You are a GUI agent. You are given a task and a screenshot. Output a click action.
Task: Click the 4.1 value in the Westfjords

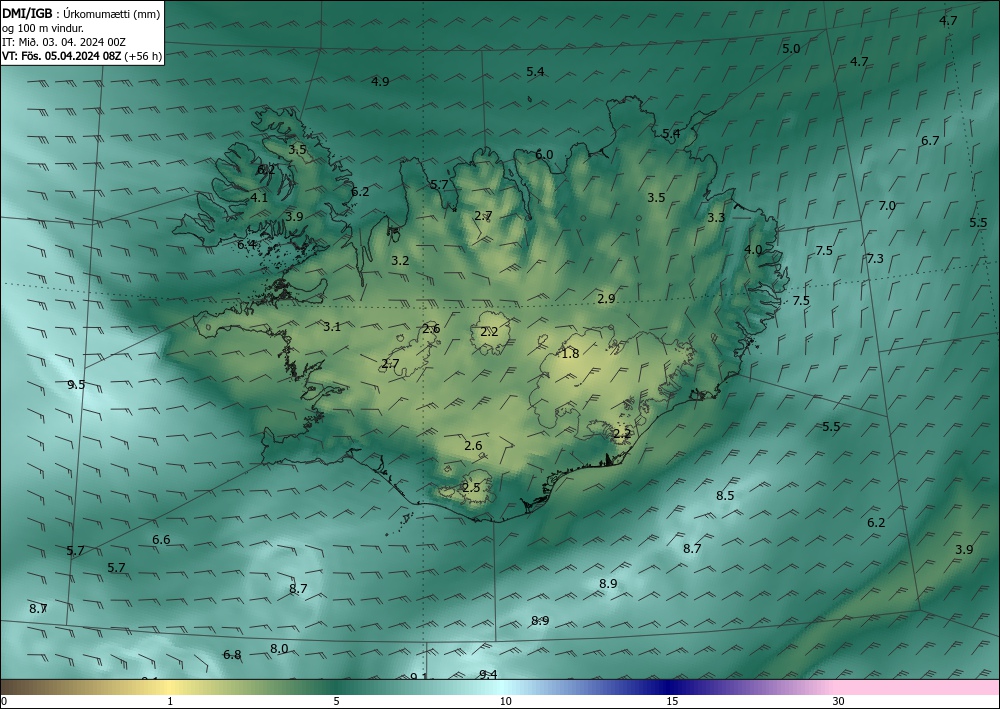click(259, 198)
